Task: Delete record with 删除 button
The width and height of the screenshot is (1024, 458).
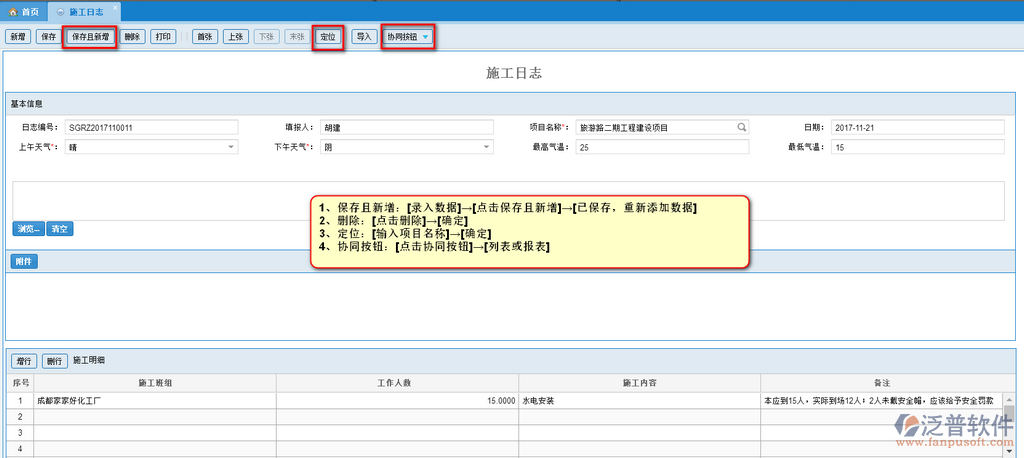Action: pos(133,37)
